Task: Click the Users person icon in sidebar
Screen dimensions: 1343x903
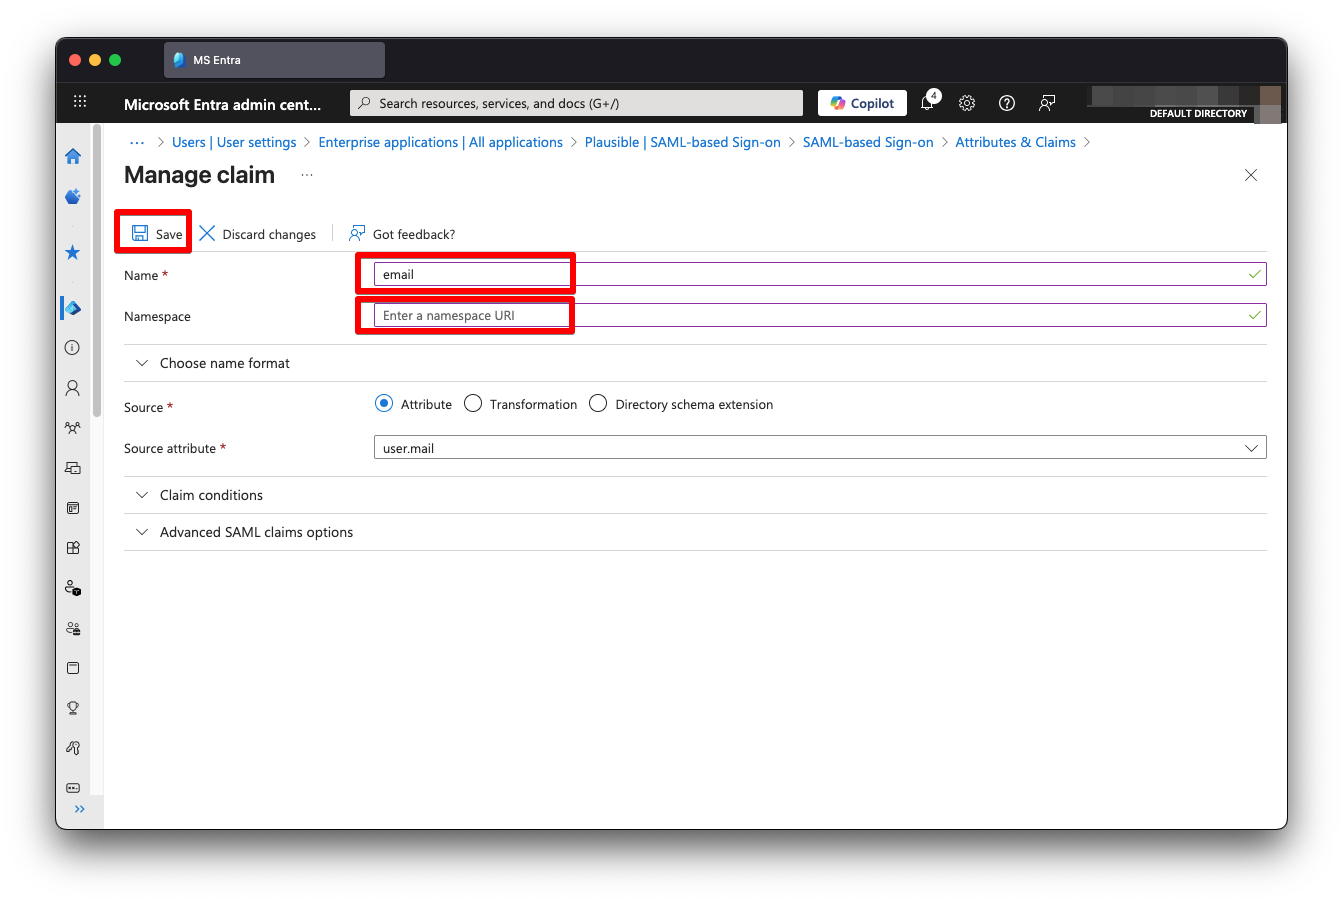Action: click(73, 388)
